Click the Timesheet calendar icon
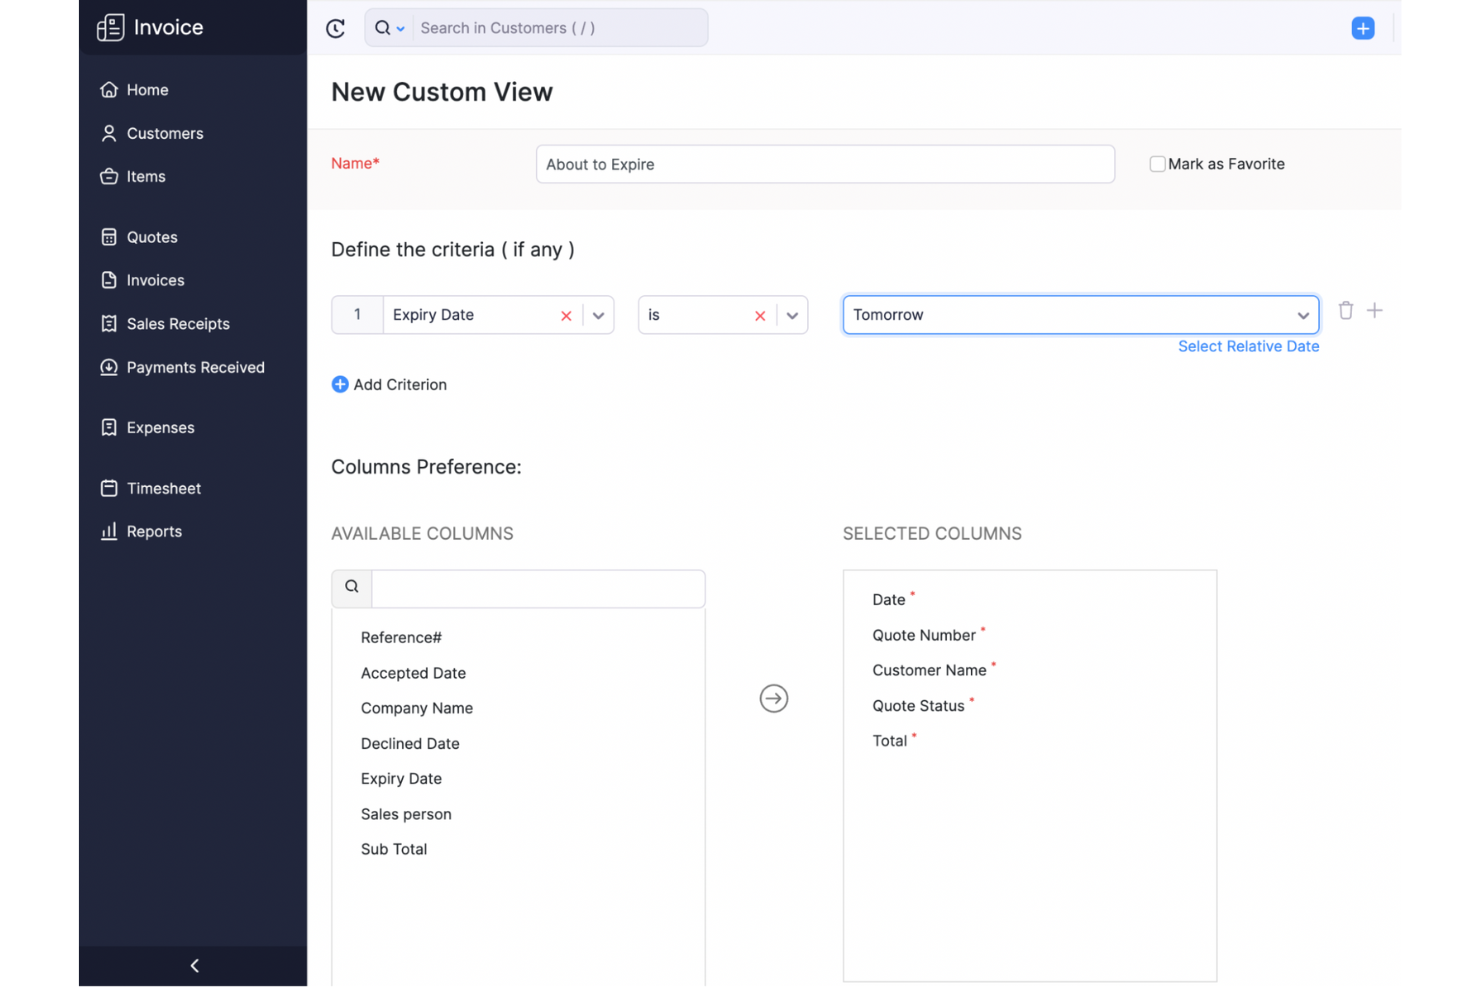1480x987 pixels. [109, 488]
